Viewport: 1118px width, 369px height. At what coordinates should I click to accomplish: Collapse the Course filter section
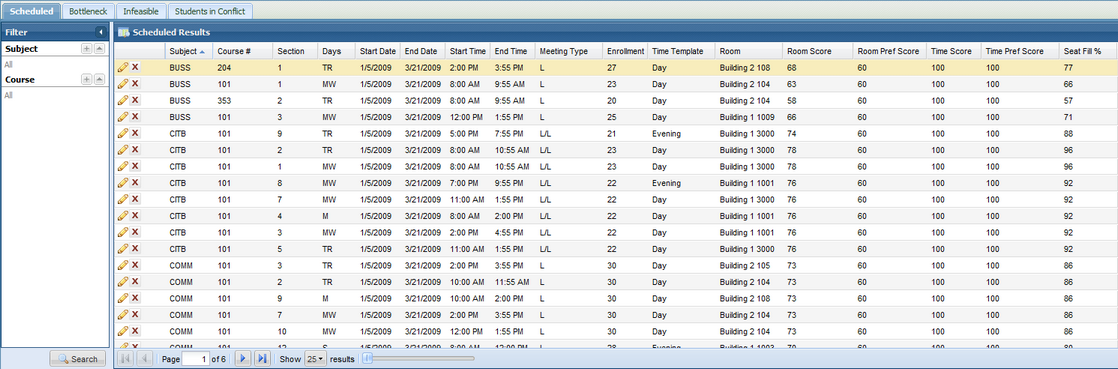pos(99,79)
